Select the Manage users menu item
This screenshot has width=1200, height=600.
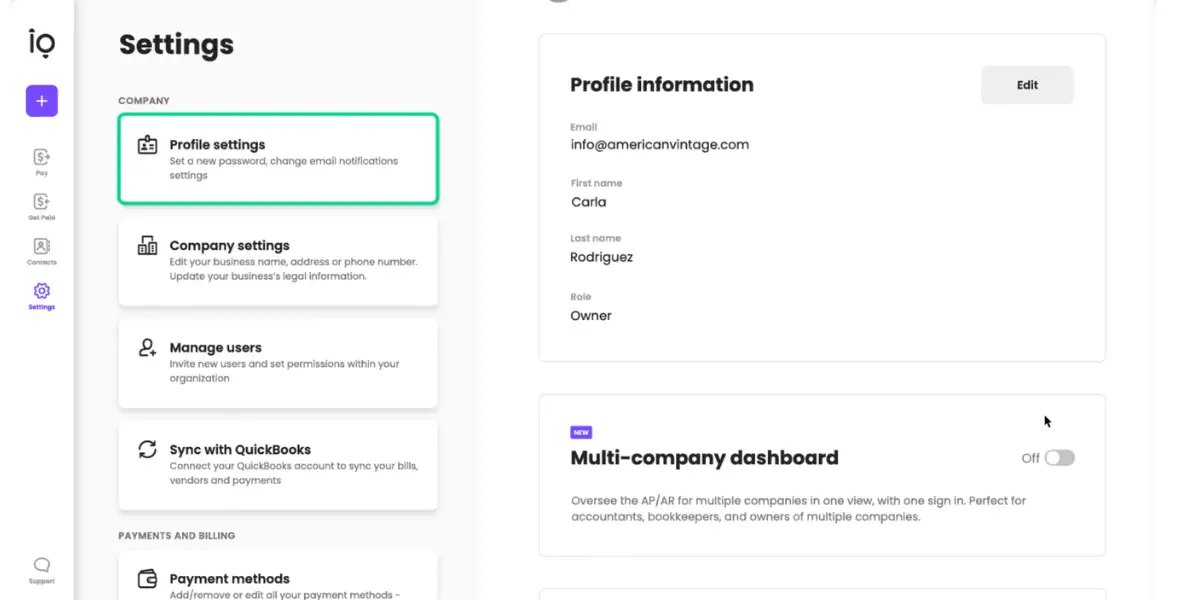pos(278,362)
